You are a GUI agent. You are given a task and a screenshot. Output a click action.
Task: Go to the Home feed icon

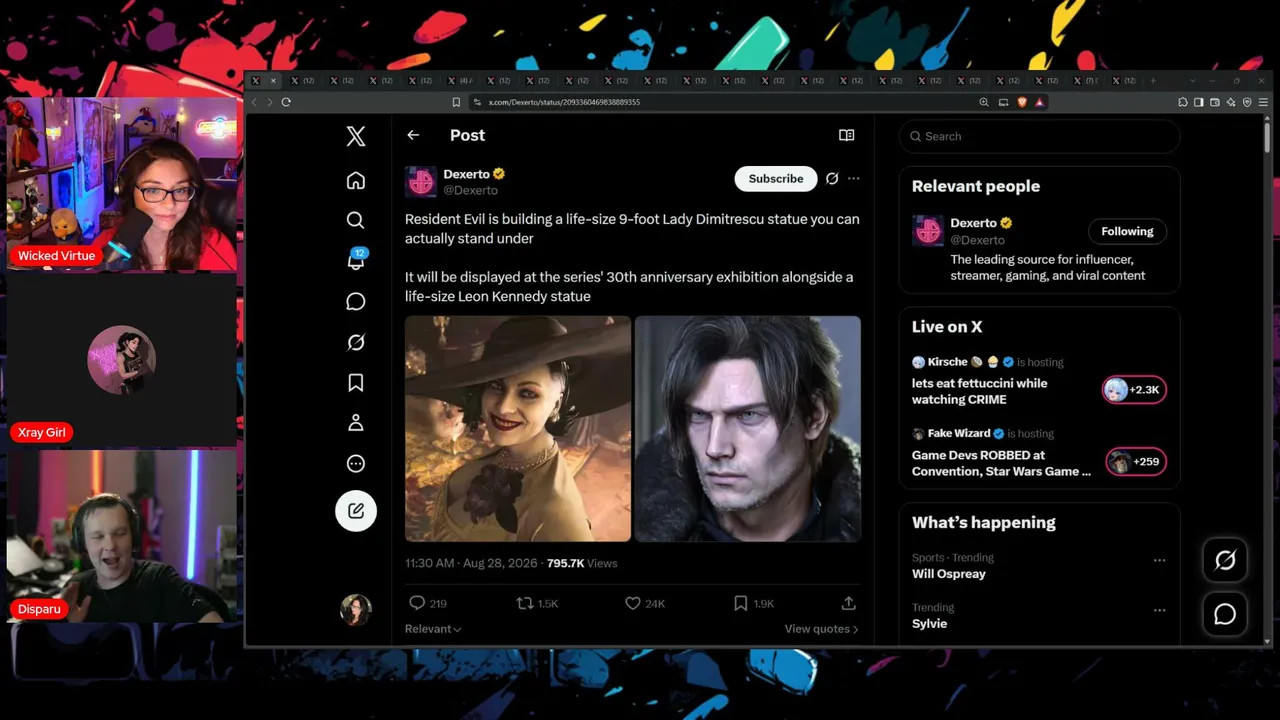[x=356, y=180]
